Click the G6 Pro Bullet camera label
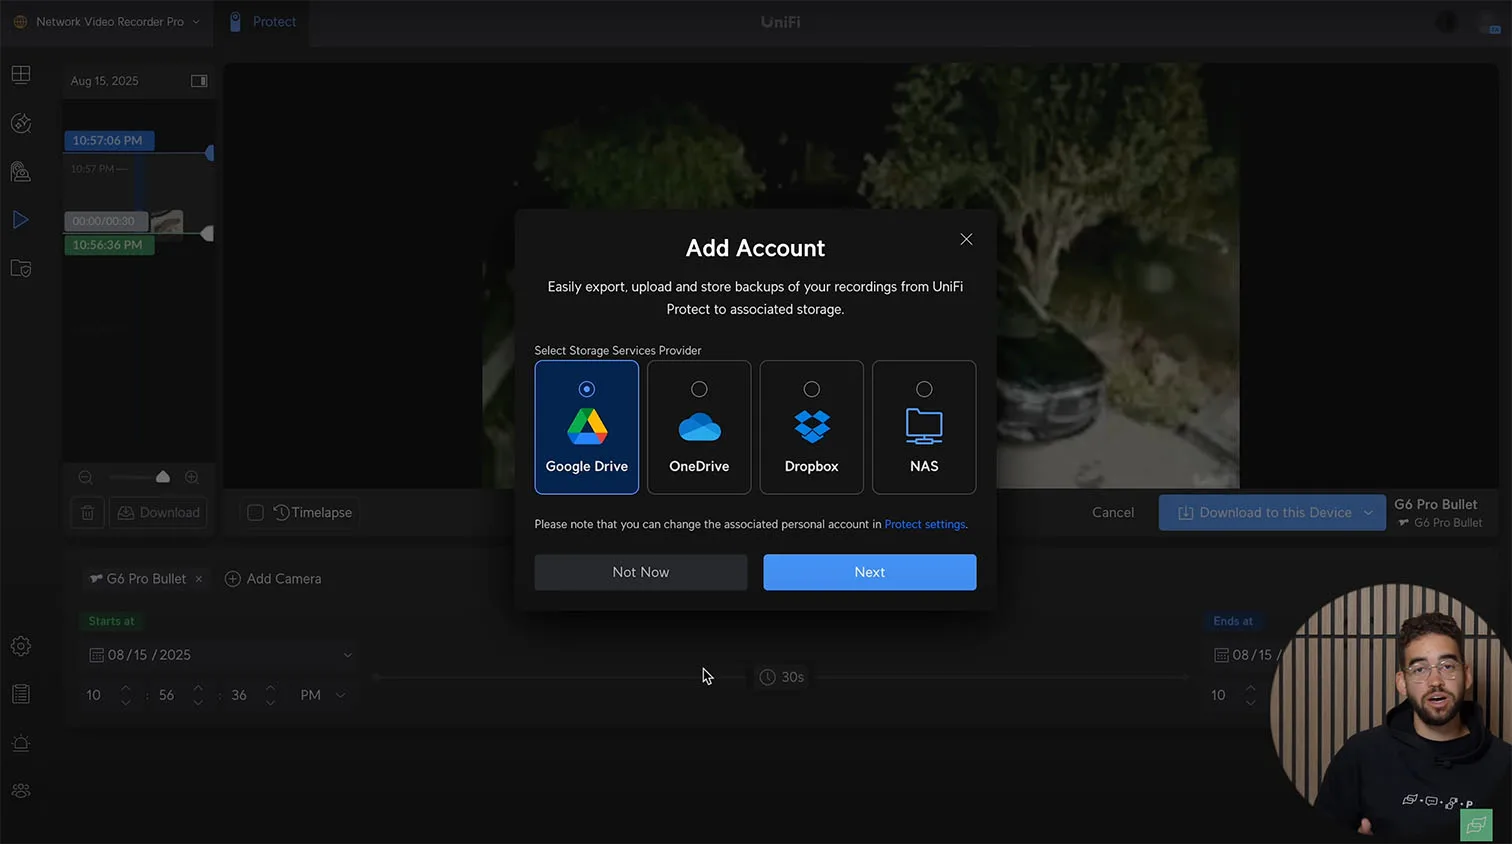Screen dimensions: 1512x844 pyautogui.click(x=1435, y=504)
